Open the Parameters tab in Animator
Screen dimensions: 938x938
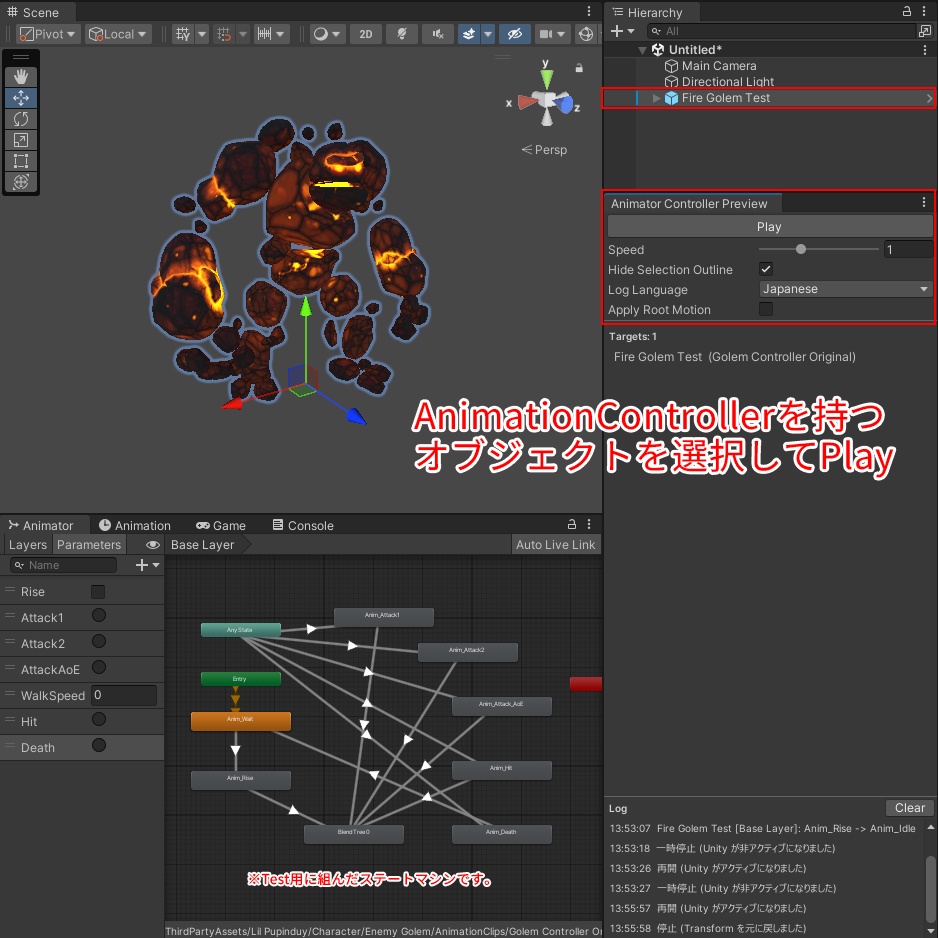pos(89,545)
